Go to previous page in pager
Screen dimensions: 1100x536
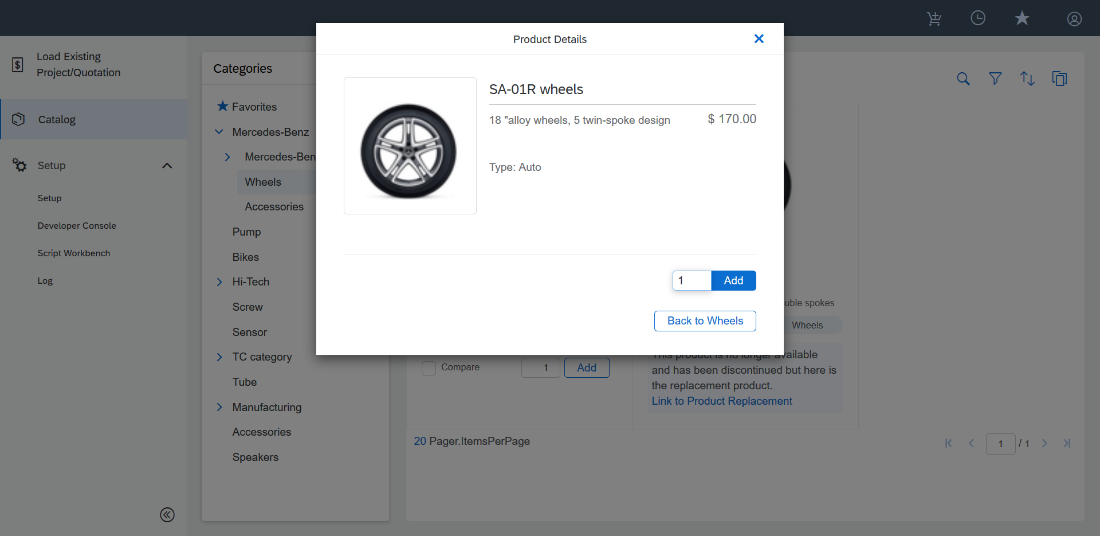coord(972,443)
